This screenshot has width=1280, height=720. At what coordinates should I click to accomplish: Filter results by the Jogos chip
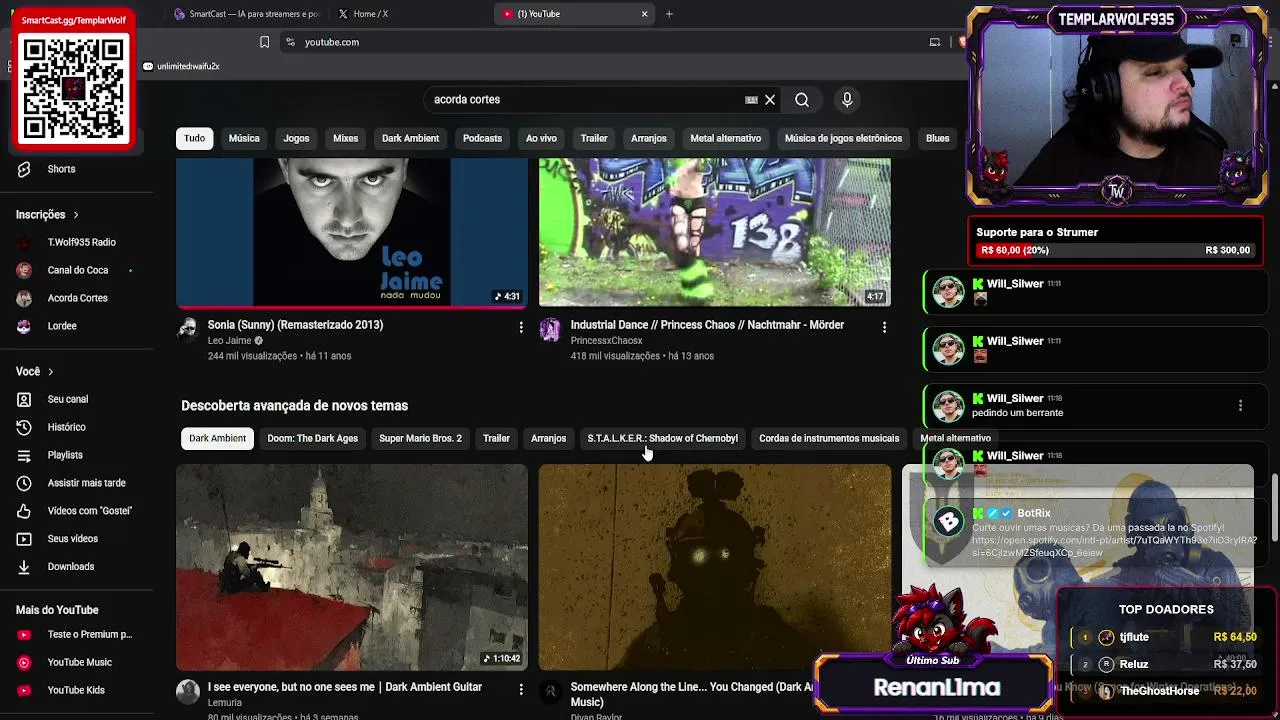pyautogui.click(x=296, y=138)
